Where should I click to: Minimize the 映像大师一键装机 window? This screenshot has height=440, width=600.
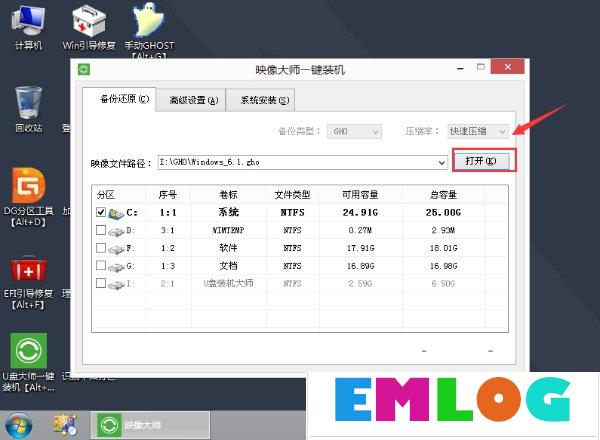[x=460, y=68]
